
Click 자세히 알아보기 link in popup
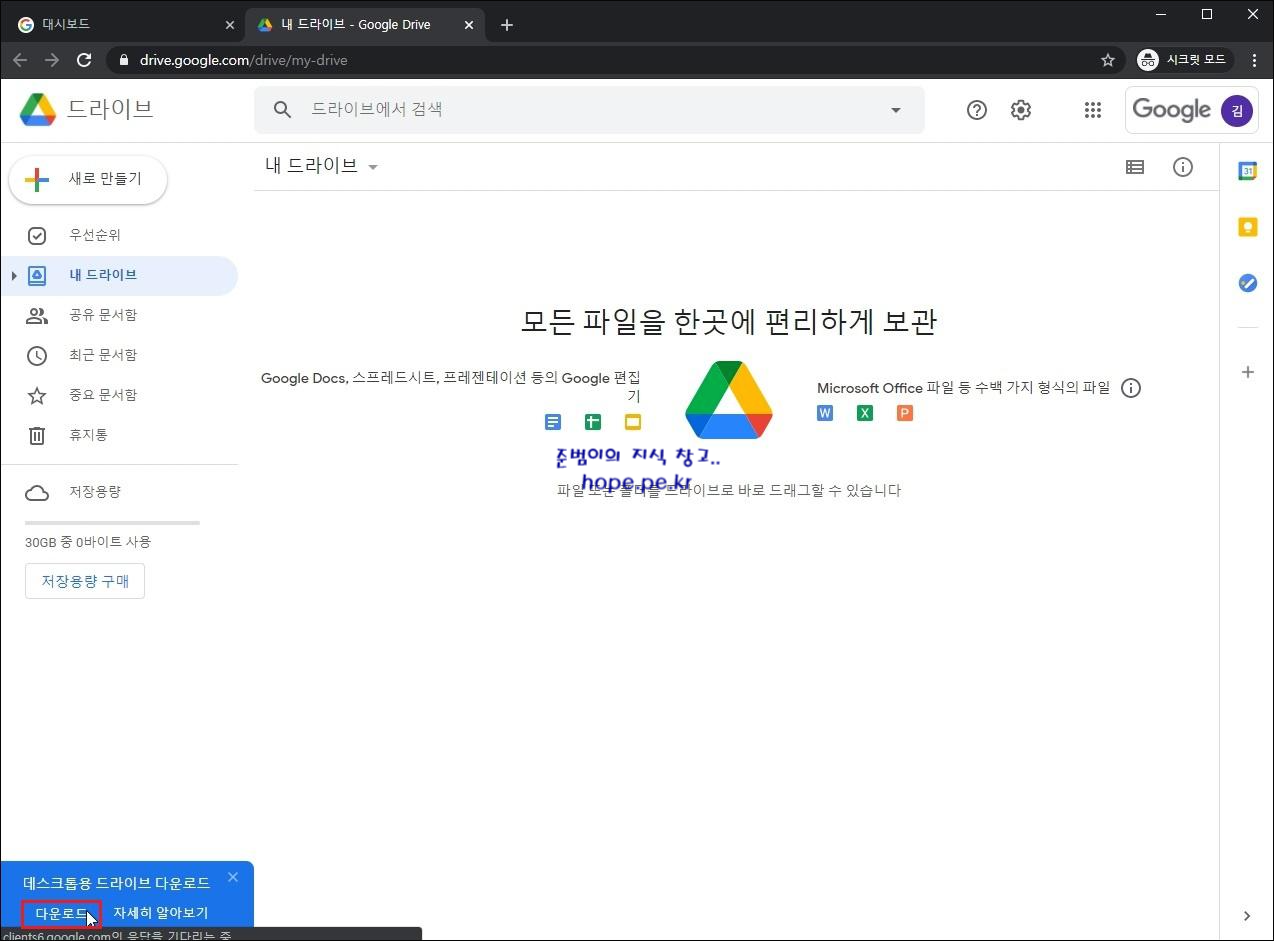point(160,913)
